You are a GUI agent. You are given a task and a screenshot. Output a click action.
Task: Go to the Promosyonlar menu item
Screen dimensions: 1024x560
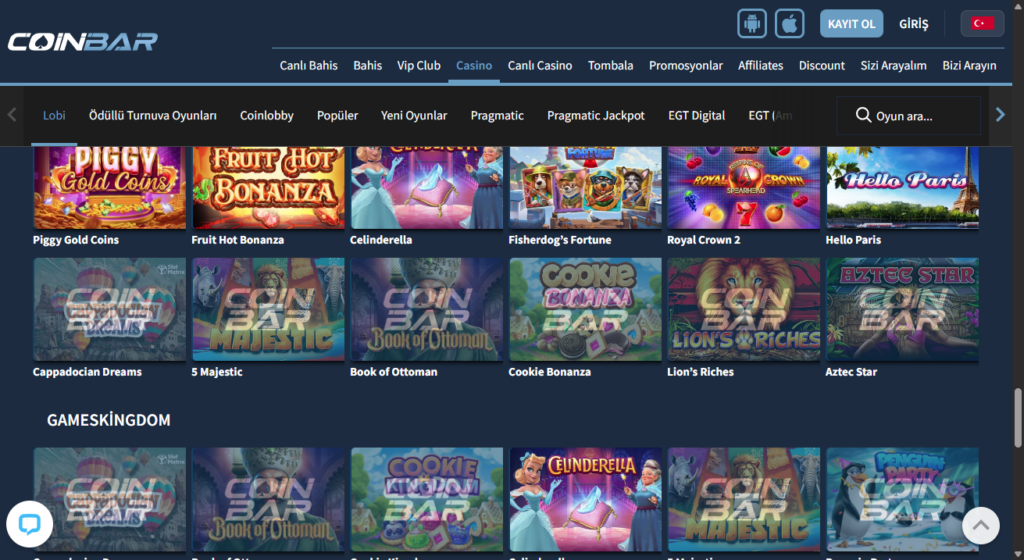(685, 65)
